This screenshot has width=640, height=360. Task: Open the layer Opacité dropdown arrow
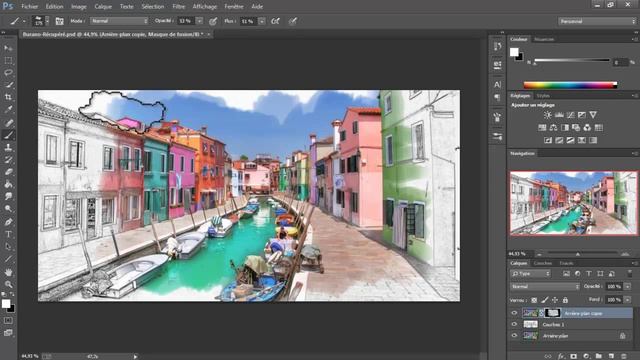point(627,287)
